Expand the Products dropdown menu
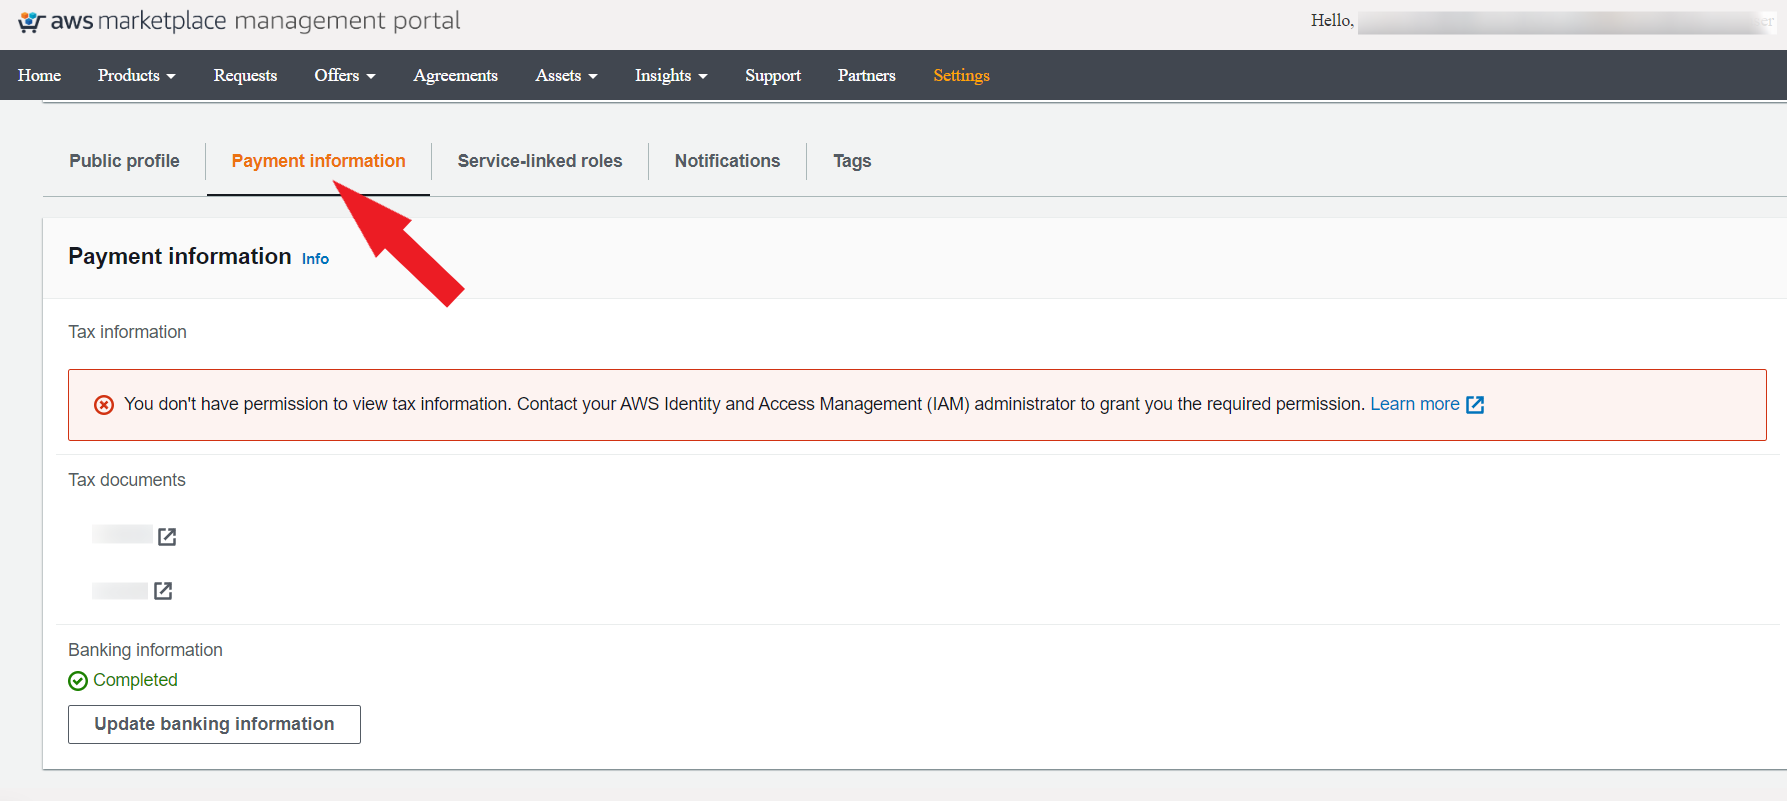The width and height of the screenshot is (1787, 801). click(x=137, y=75)
